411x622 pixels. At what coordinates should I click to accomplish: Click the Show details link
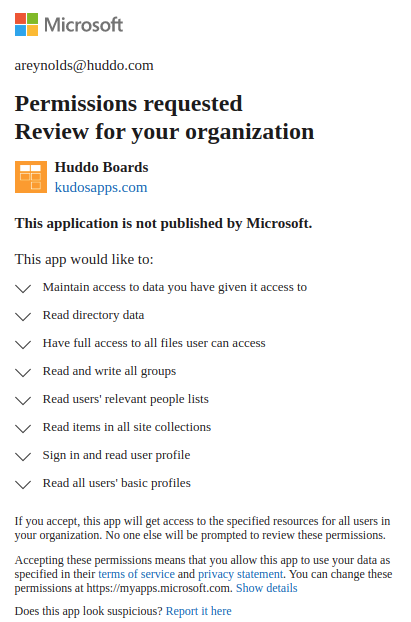coord(267,588)
